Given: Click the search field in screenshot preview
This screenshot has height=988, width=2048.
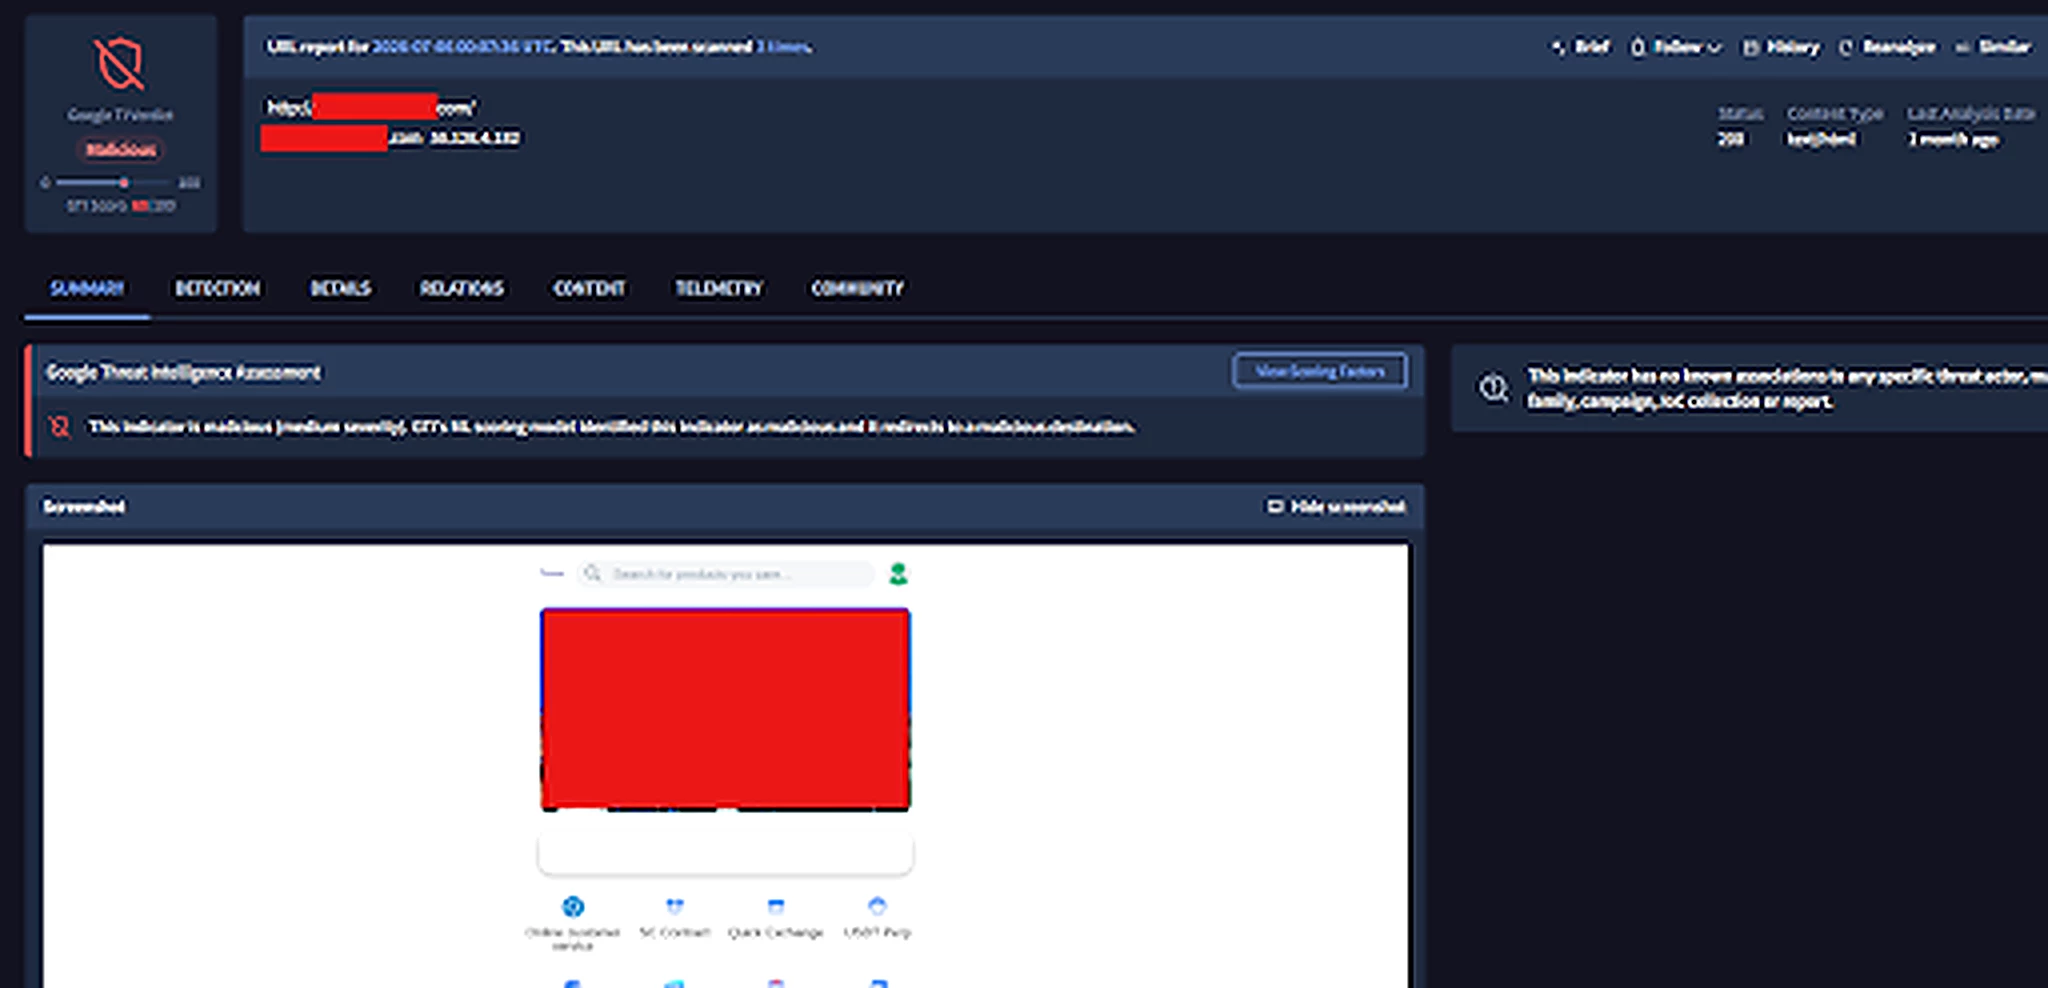Looking at the screenshot, I should (x=725, y=574).
